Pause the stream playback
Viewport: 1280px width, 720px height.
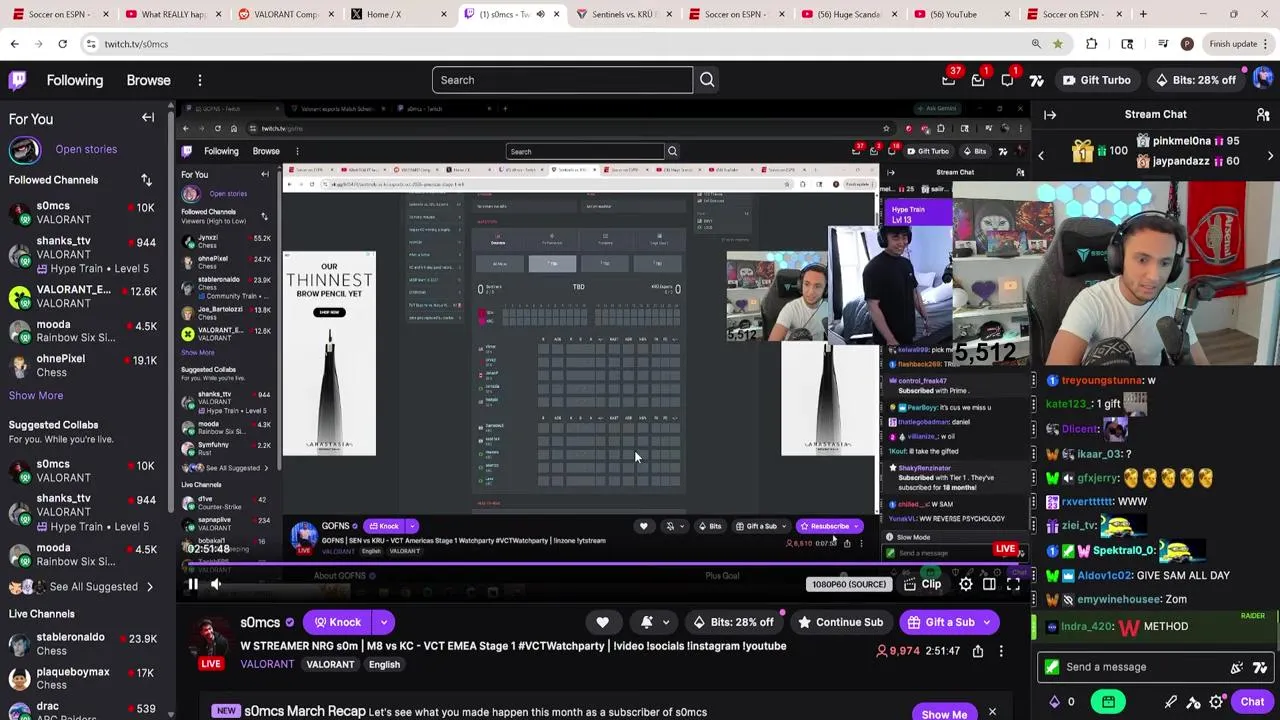(x=192, y=584)
